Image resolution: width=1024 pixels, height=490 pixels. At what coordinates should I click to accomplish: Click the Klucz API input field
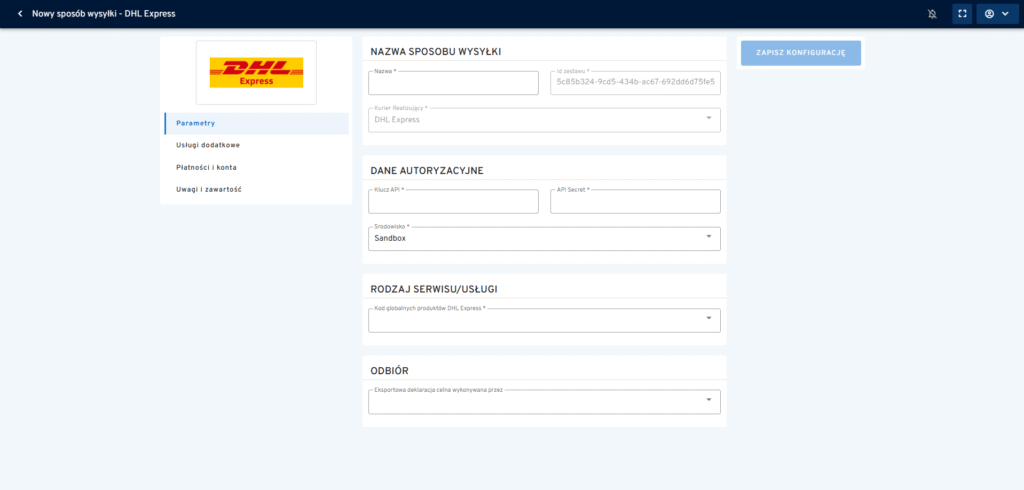click(x=454, y=202)
